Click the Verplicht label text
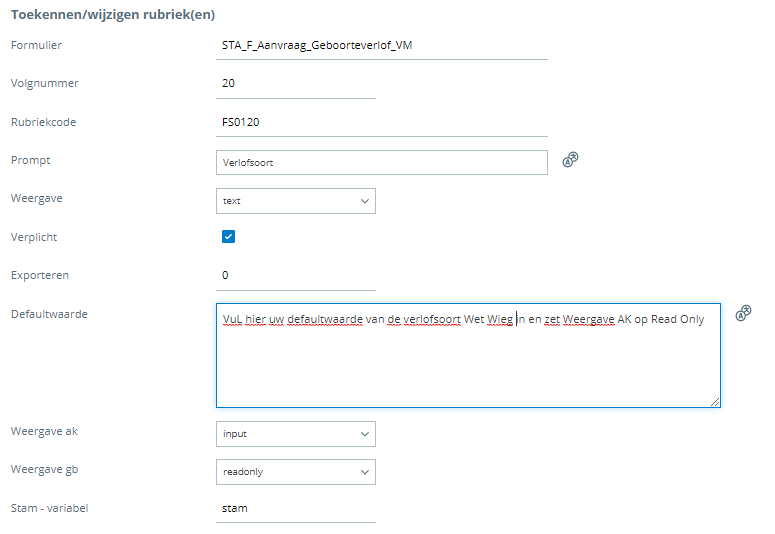Image resolution: width=775 pixels, height=534 pixels. [34, 237]
